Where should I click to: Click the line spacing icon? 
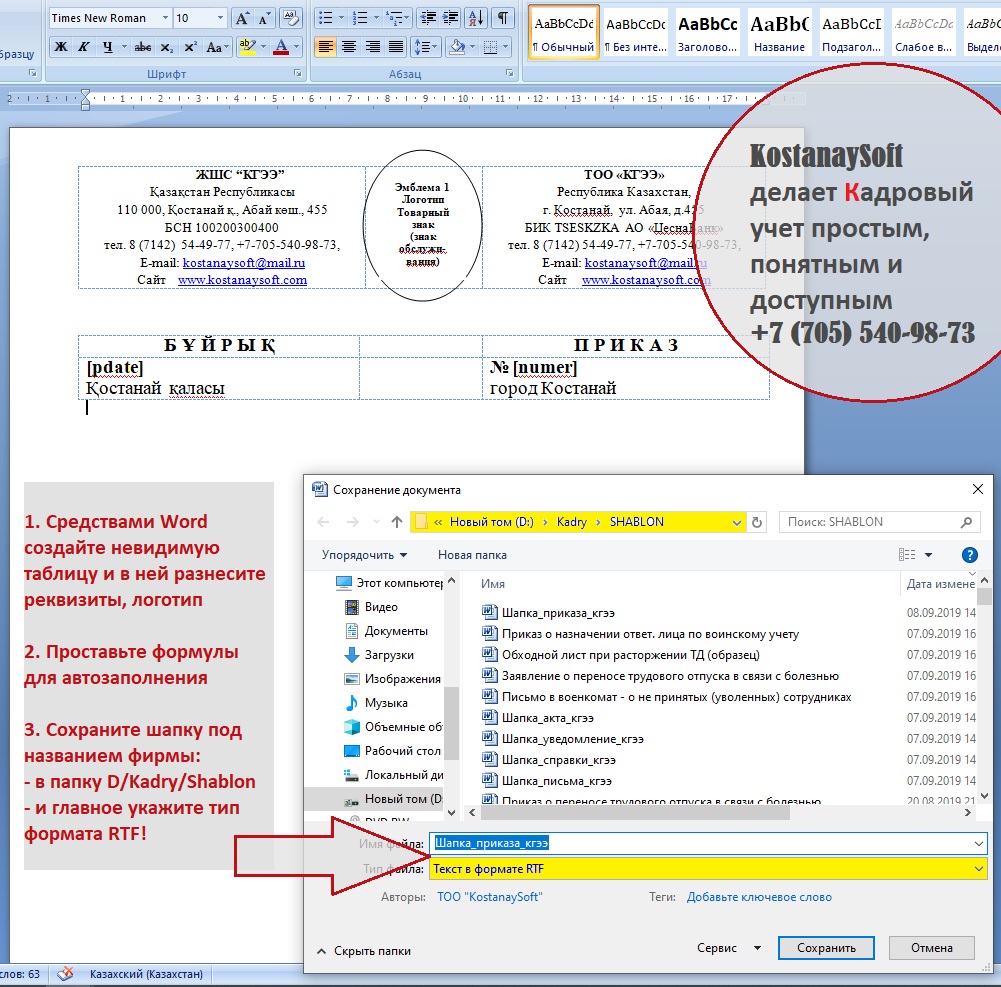(422, 47)
